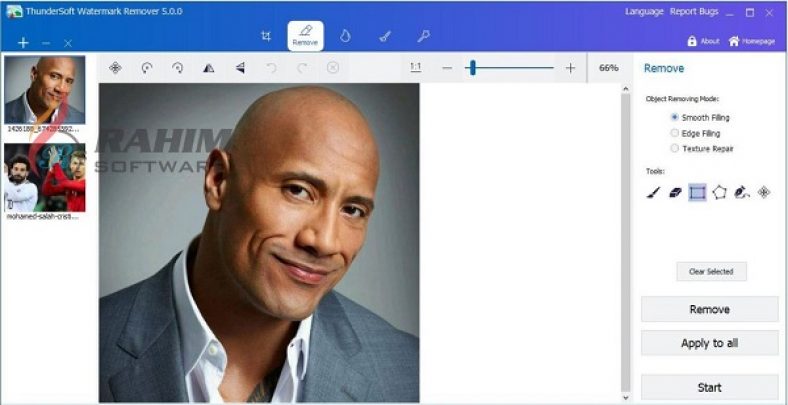This screenshot has height=405, width=788.
Task: Click the vertical scrollbar up arrow
Action: (625, 89)
